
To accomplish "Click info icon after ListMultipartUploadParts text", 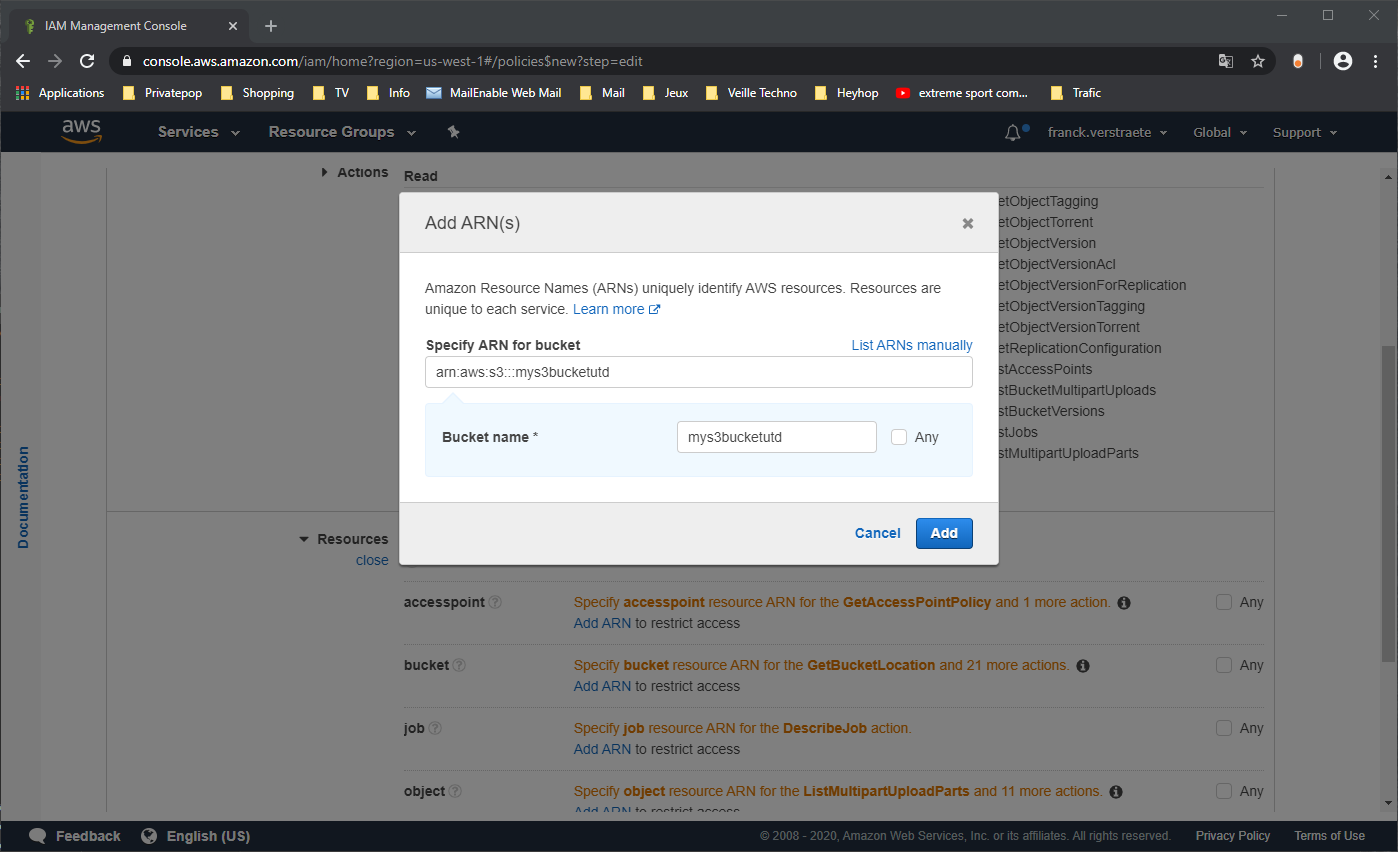I will pyautogui.click(x=1116, y=792).
